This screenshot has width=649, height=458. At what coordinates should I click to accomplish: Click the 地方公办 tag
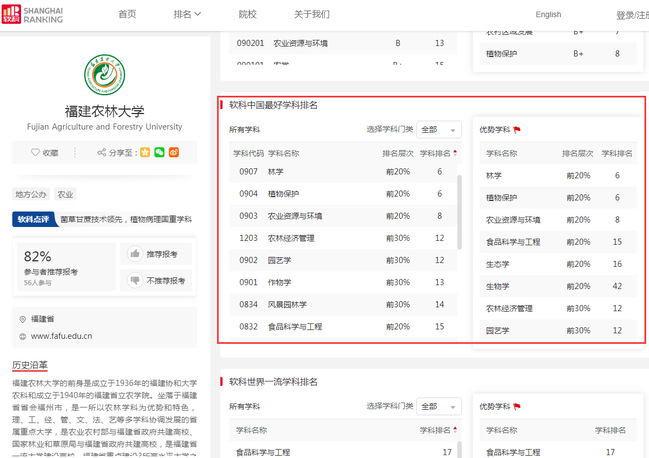(x=30, y=194)
